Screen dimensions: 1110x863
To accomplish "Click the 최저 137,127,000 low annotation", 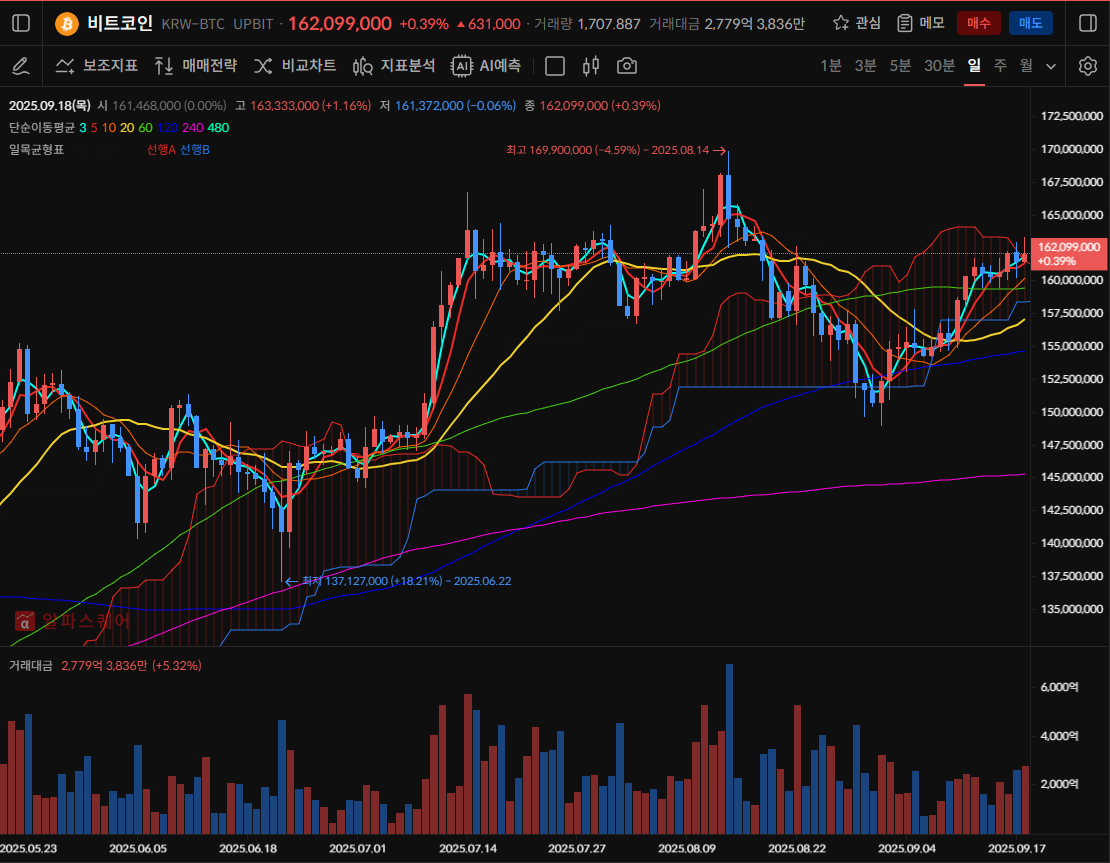I will pyautogui.click(x=398, y=581).
